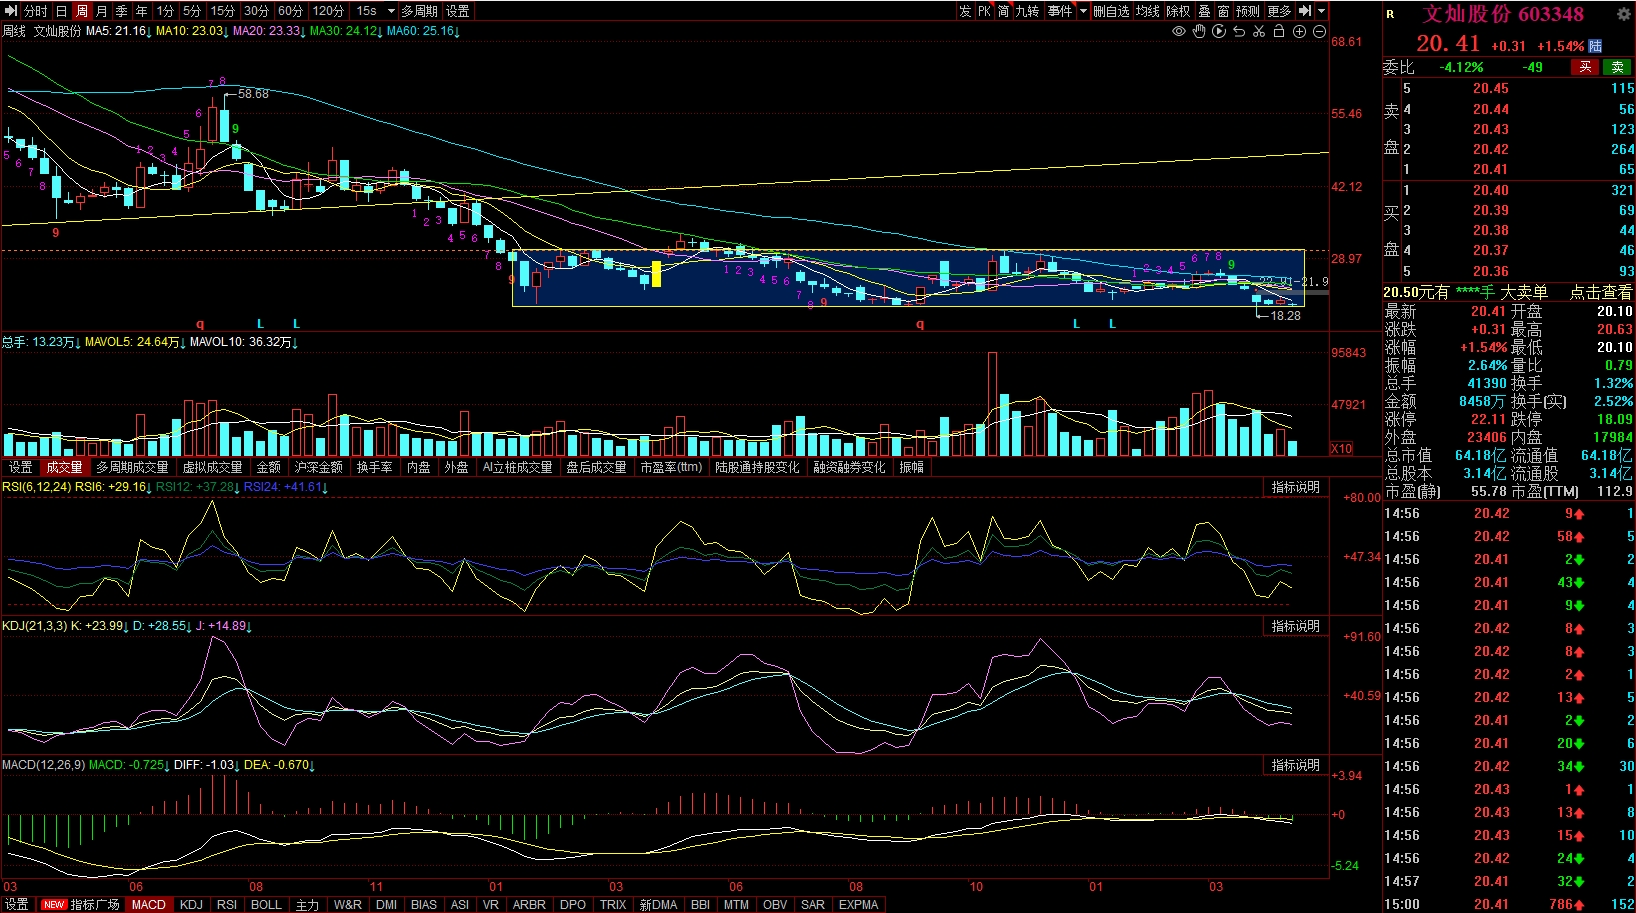Select the 融资融券变化 sub-tab

pos(849,467)
